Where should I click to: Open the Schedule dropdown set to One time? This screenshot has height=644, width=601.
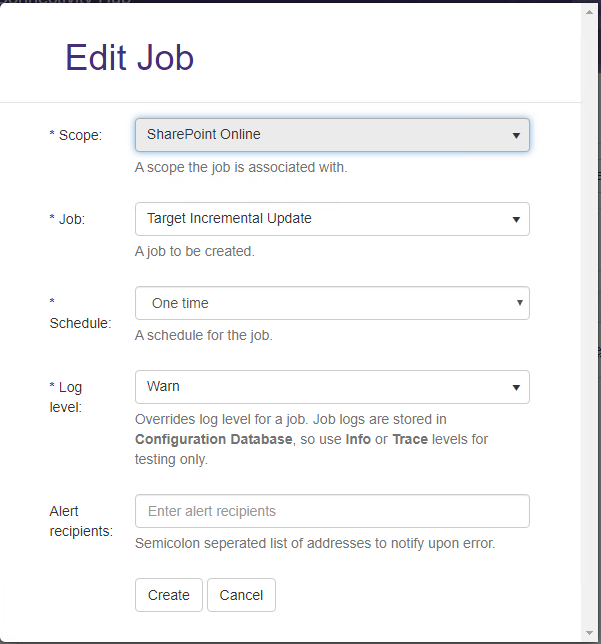click(331, 303)
